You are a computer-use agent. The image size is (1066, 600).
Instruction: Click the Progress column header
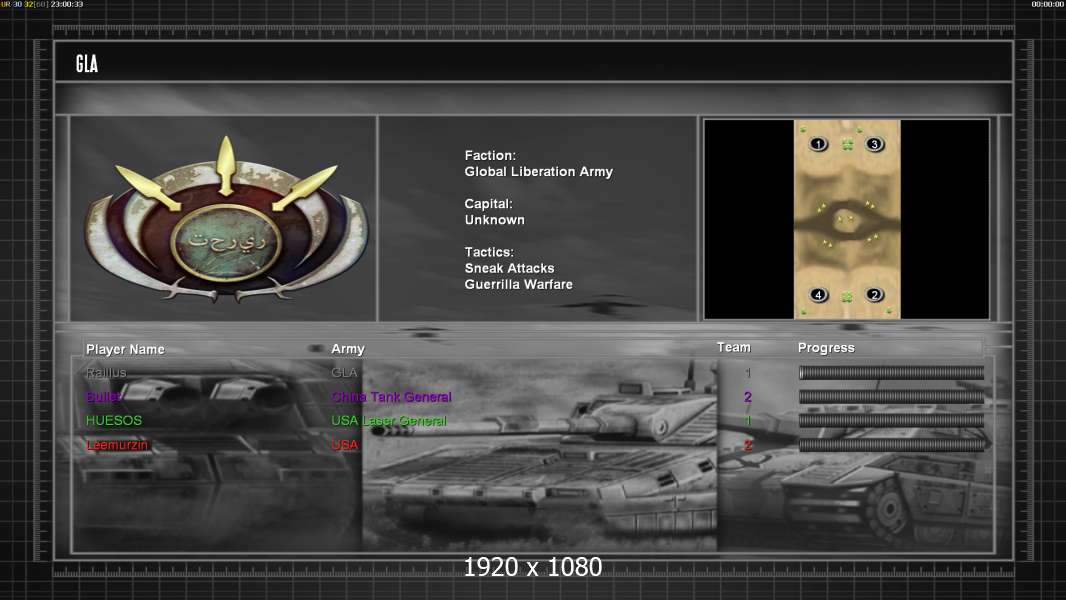pyautogui.click(x=826, y=348)
